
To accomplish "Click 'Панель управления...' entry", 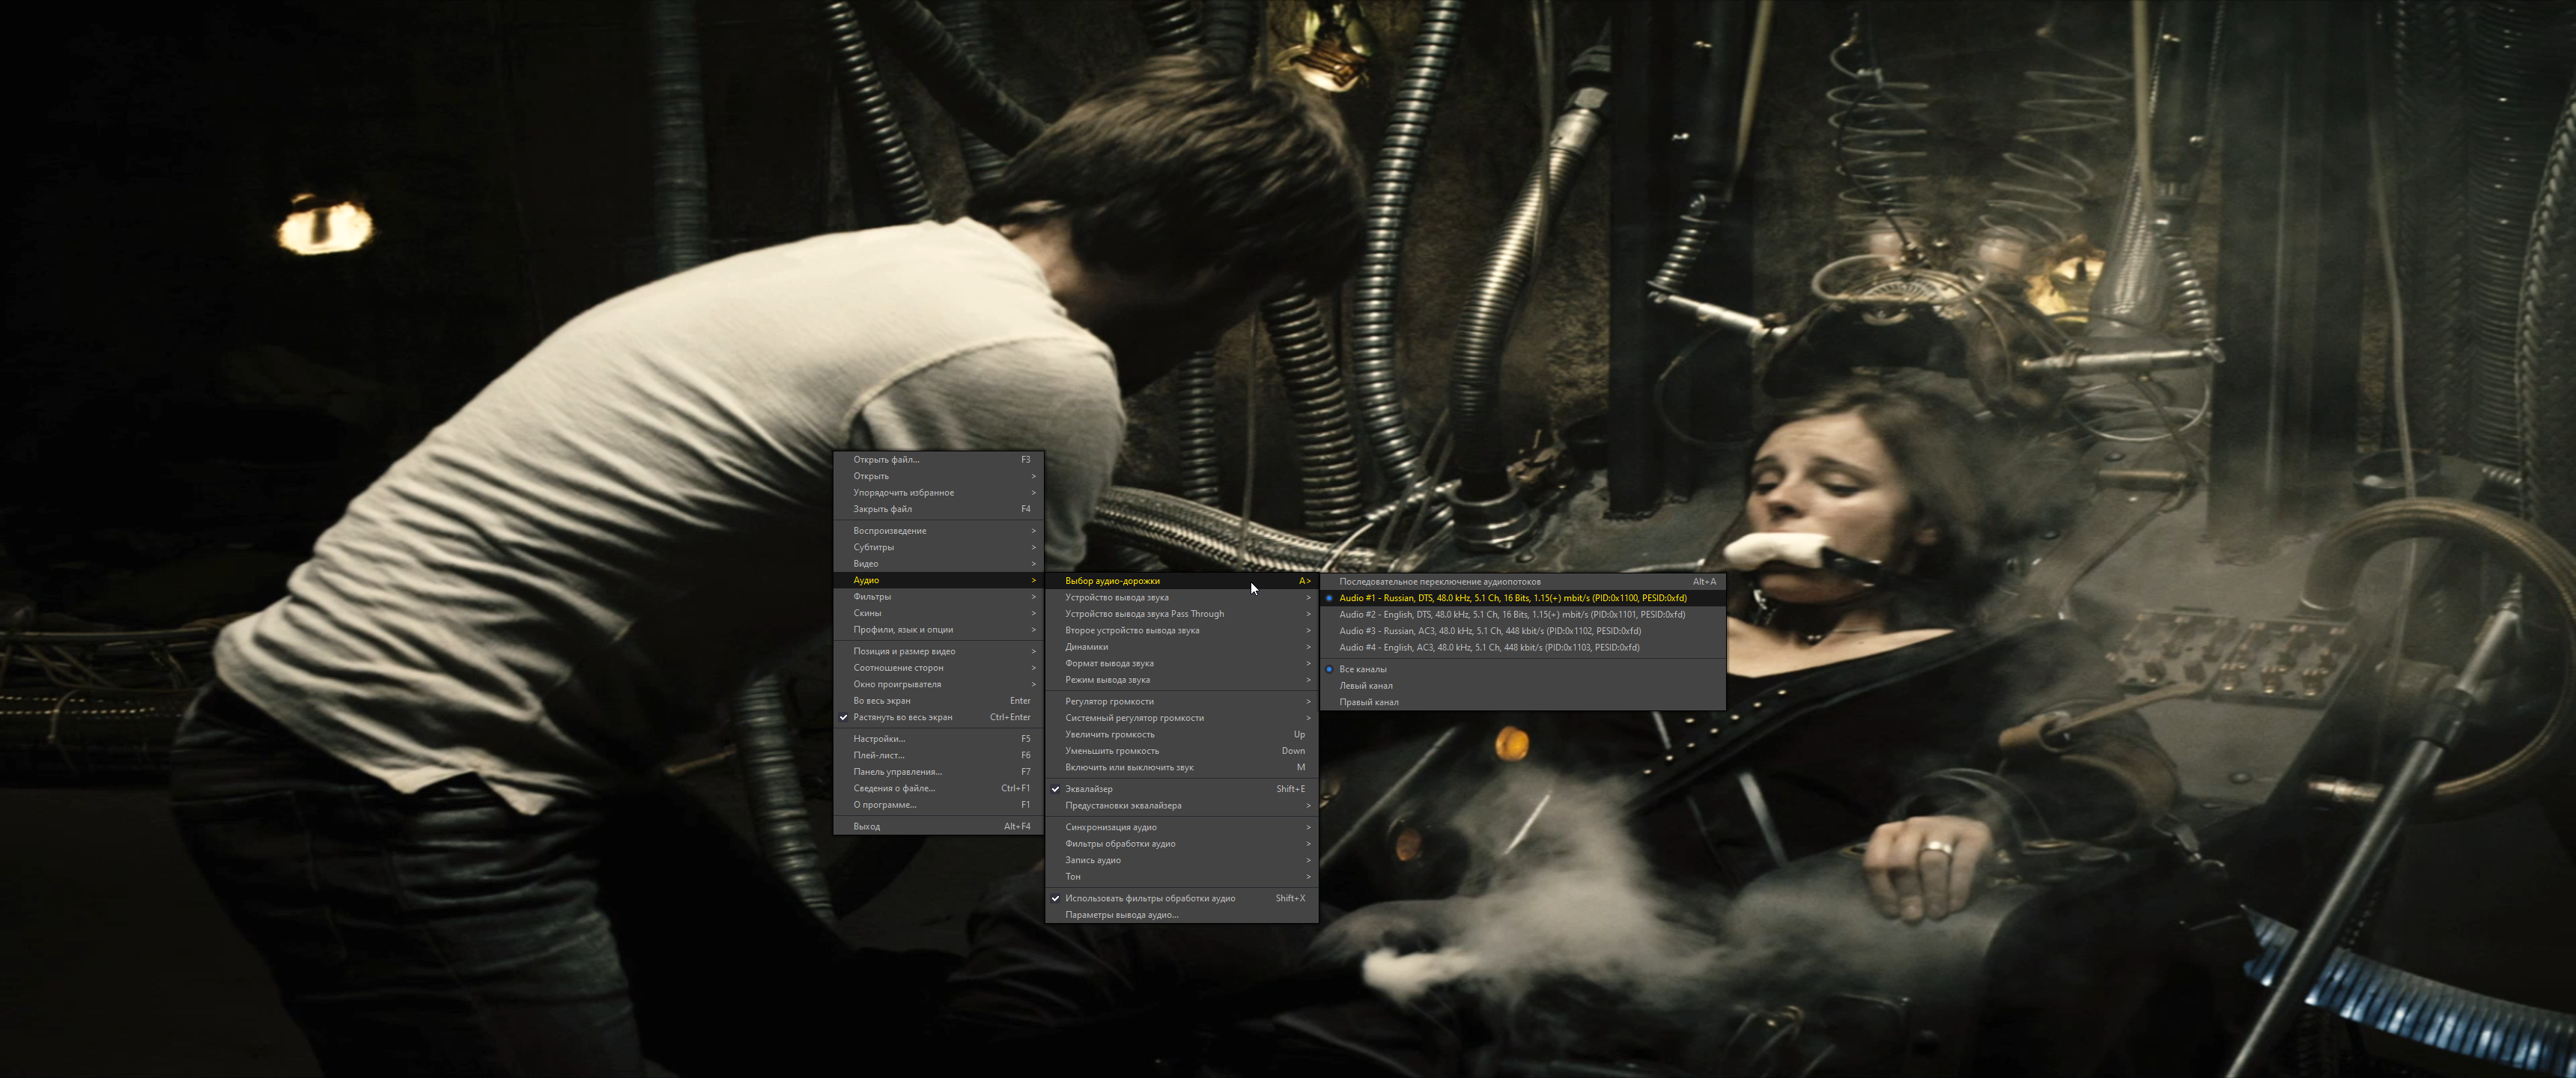I will pos(938,772).
